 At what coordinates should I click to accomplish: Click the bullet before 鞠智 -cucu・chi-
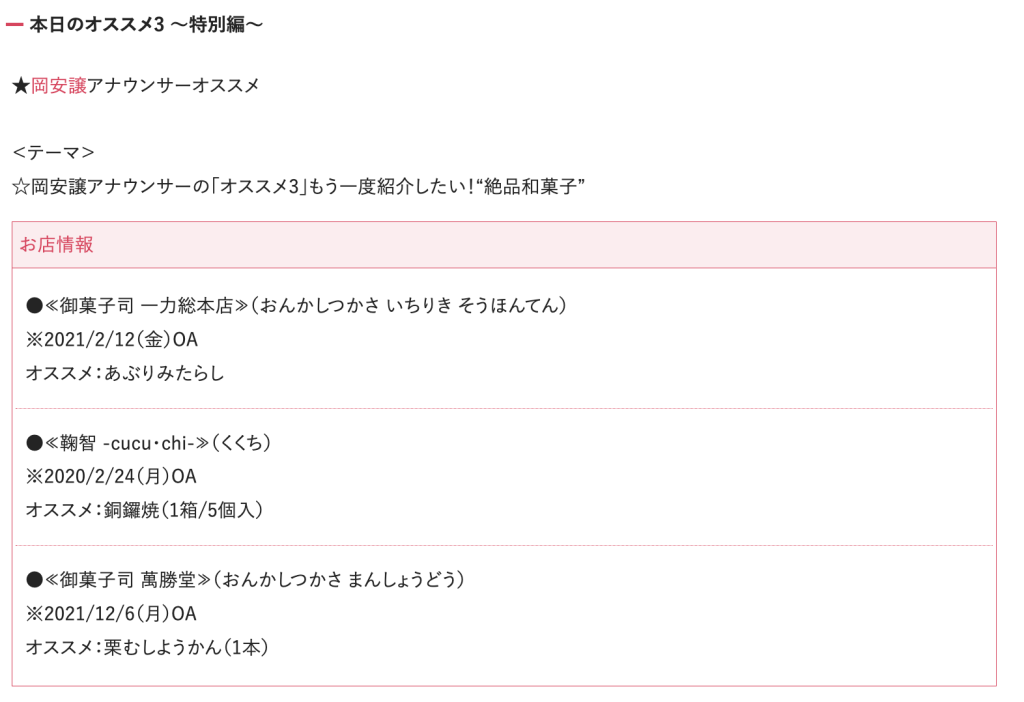tap(35, 443)
